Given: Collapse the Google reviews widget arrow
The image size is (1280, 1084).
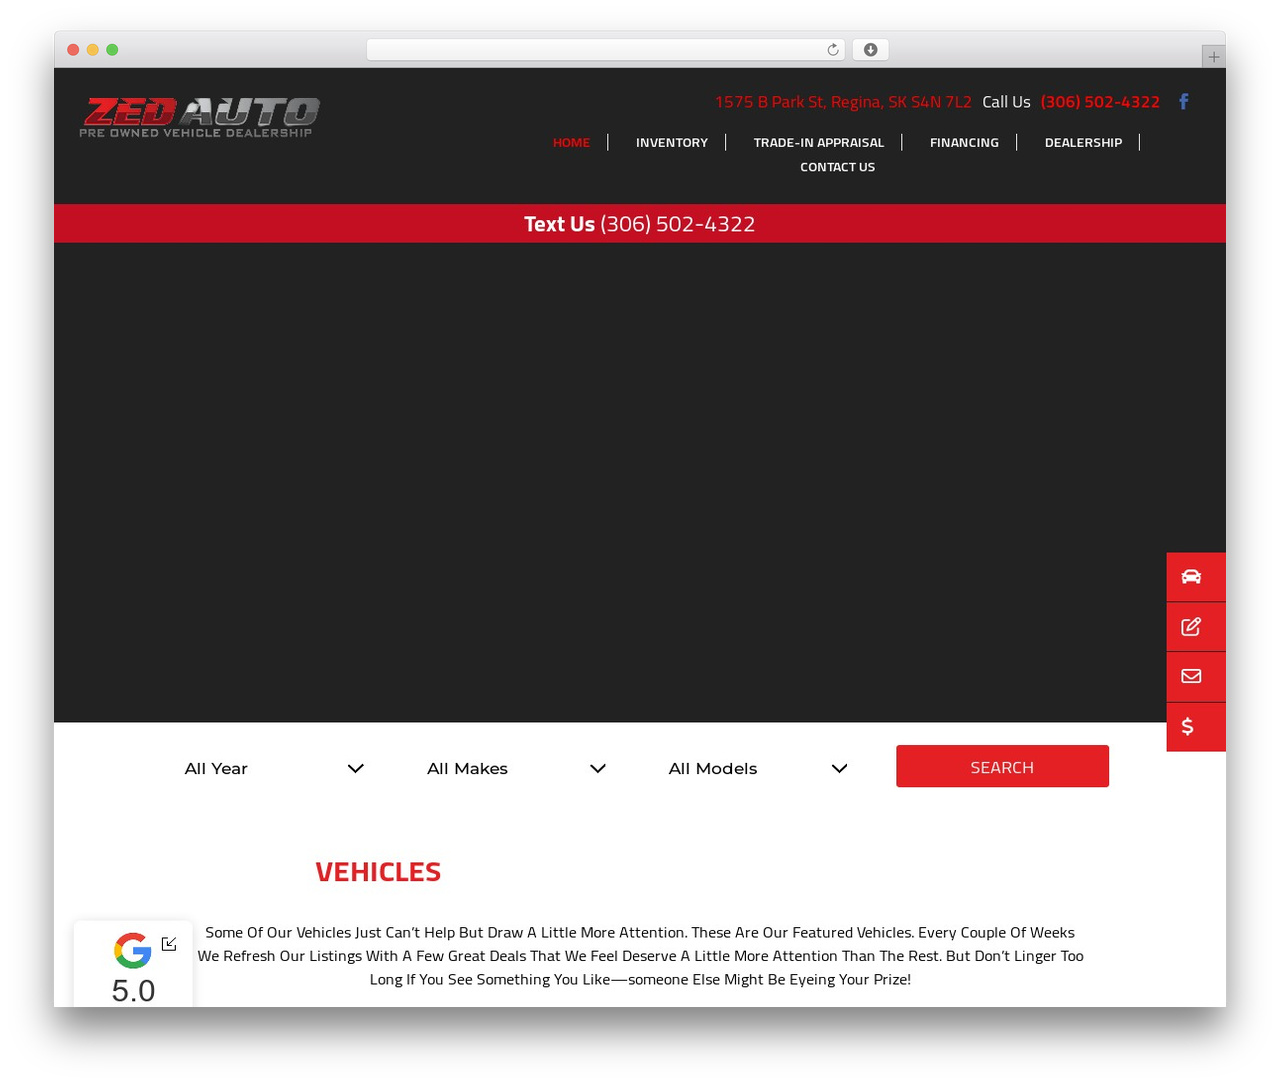Looking at the screenshot, I should 169,944.
